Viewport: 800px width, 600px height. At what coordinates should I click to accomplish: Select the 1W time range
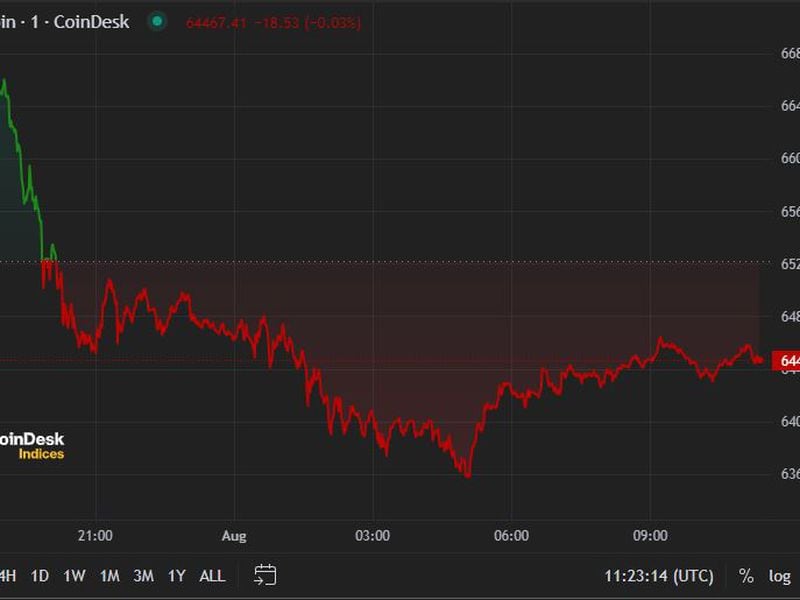point(74,576)
